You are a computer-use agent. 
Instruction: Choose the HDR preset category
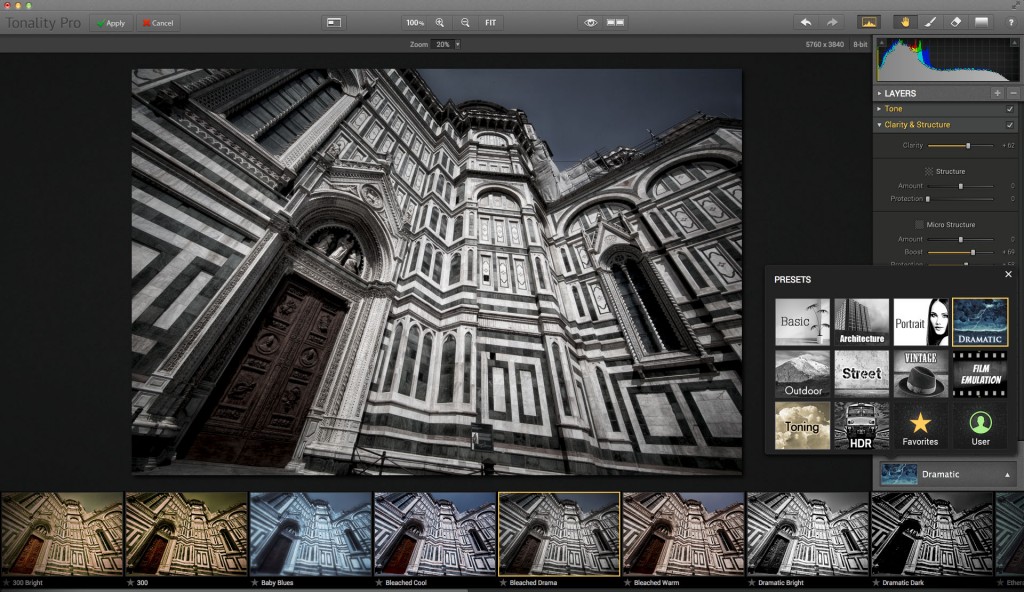coord(861,425)
